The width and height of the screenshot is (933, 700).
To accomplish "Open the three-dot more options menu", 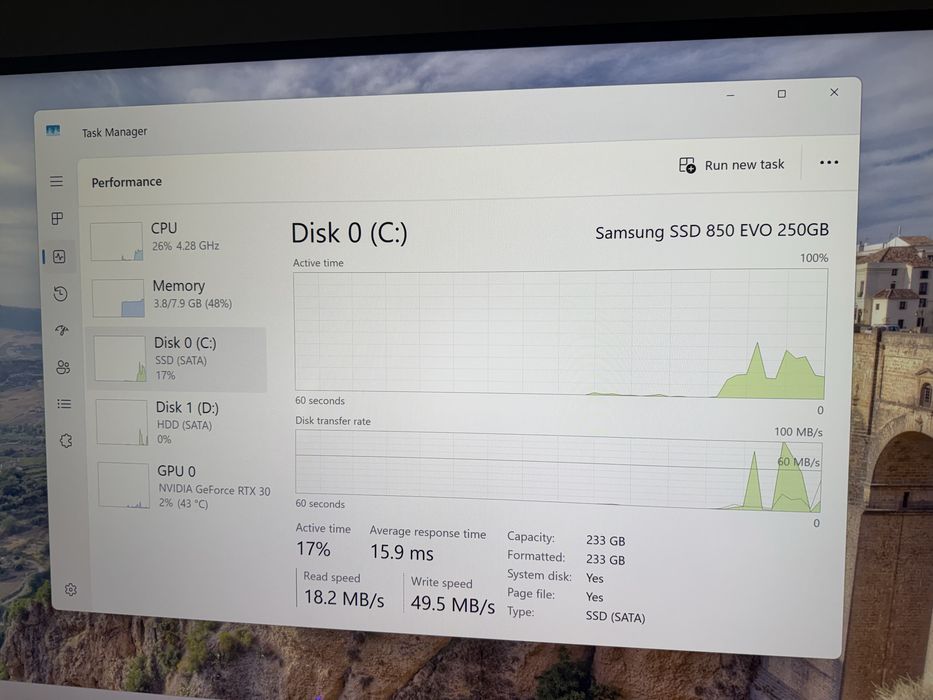I will pyautogui.click(x=829, y=162).
